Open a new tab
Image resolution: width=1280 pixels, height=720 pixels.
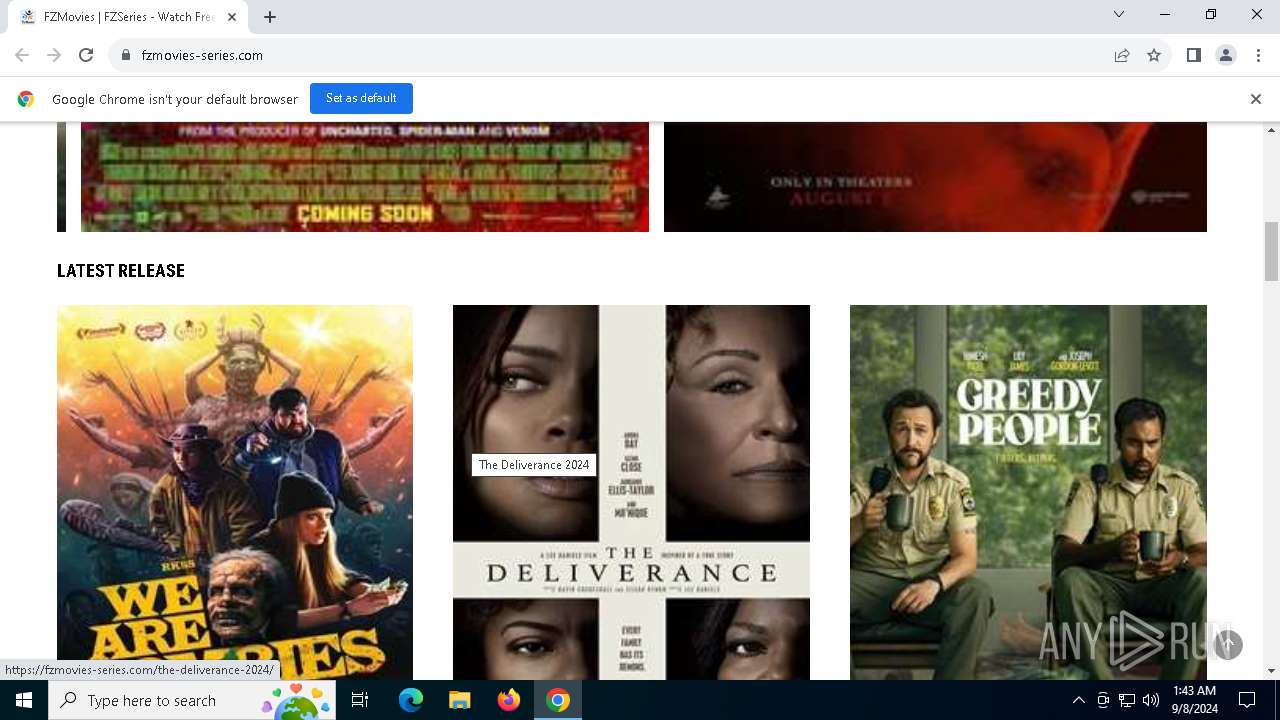270,17
